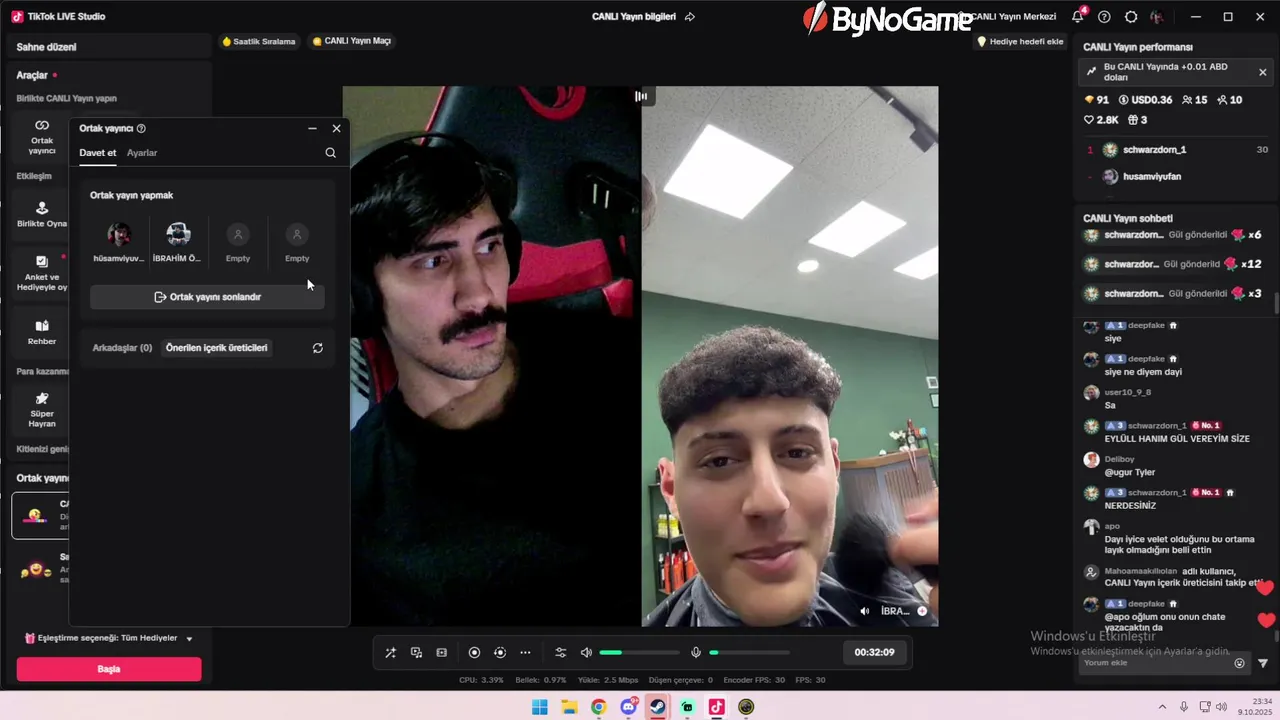Open the Windows Start menu
Image resolution: width=1280 pixels, height=720 pixels.
click(x=540, y=707)
